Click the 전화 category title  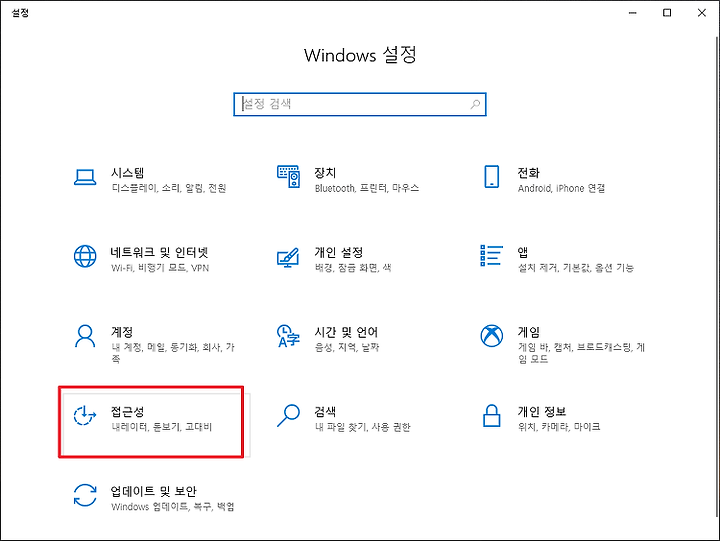click(529, 173)
